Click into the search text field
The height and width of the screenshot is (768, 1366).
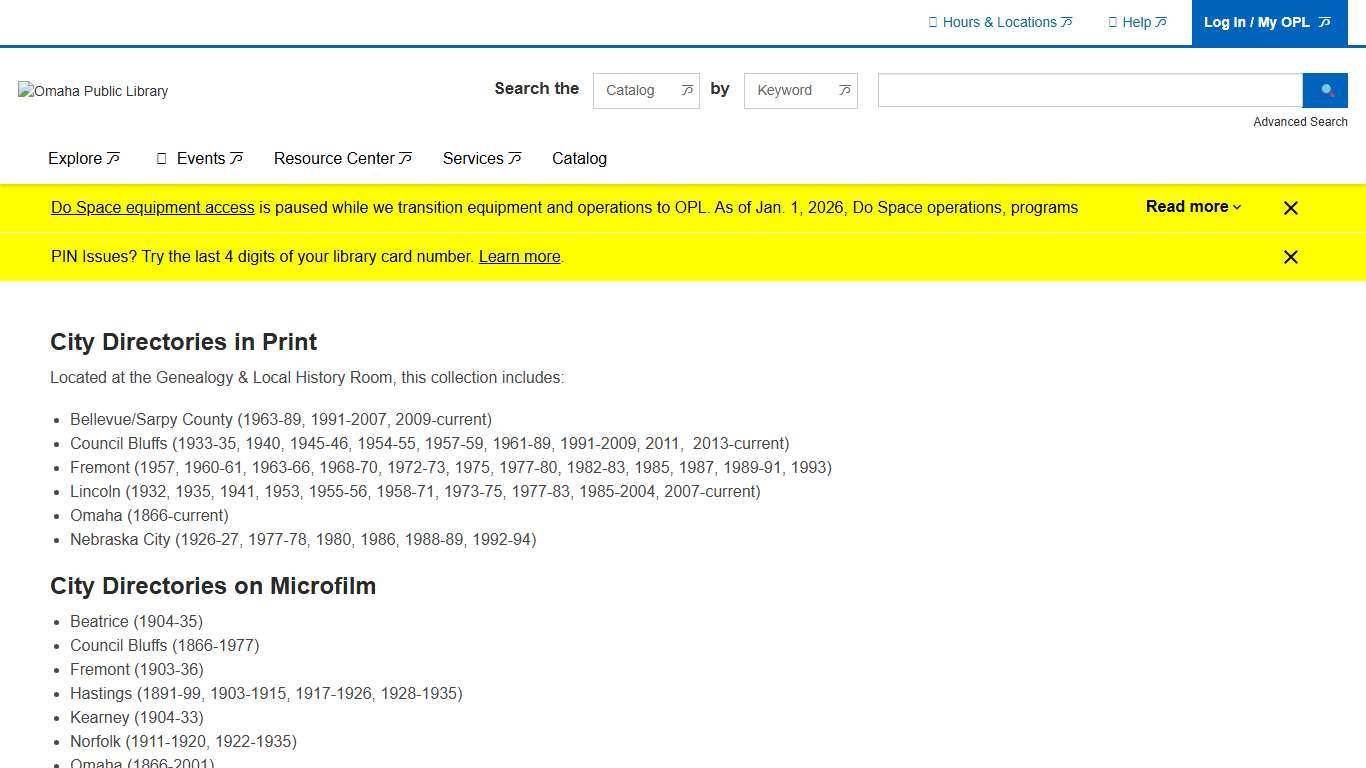click(1089, 90)
